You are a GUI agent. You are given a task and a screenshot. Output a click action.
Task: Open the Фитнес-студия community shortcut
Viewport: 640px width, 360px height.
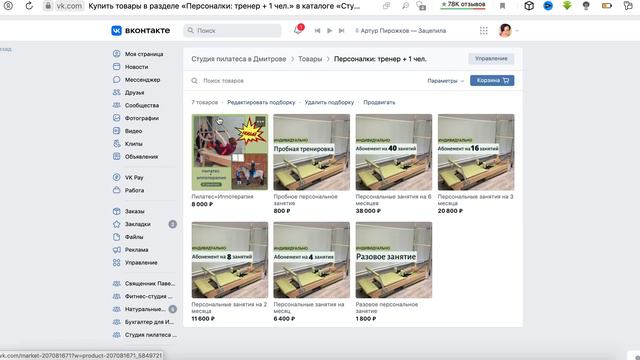(x=143, y=296)
